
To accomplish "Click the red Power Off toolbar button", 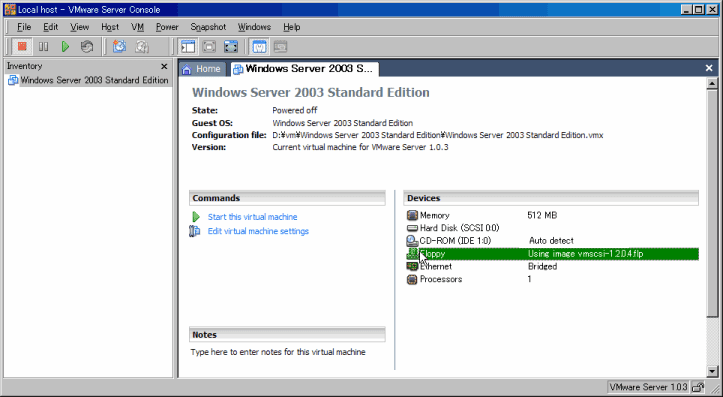I will (22, 46).
